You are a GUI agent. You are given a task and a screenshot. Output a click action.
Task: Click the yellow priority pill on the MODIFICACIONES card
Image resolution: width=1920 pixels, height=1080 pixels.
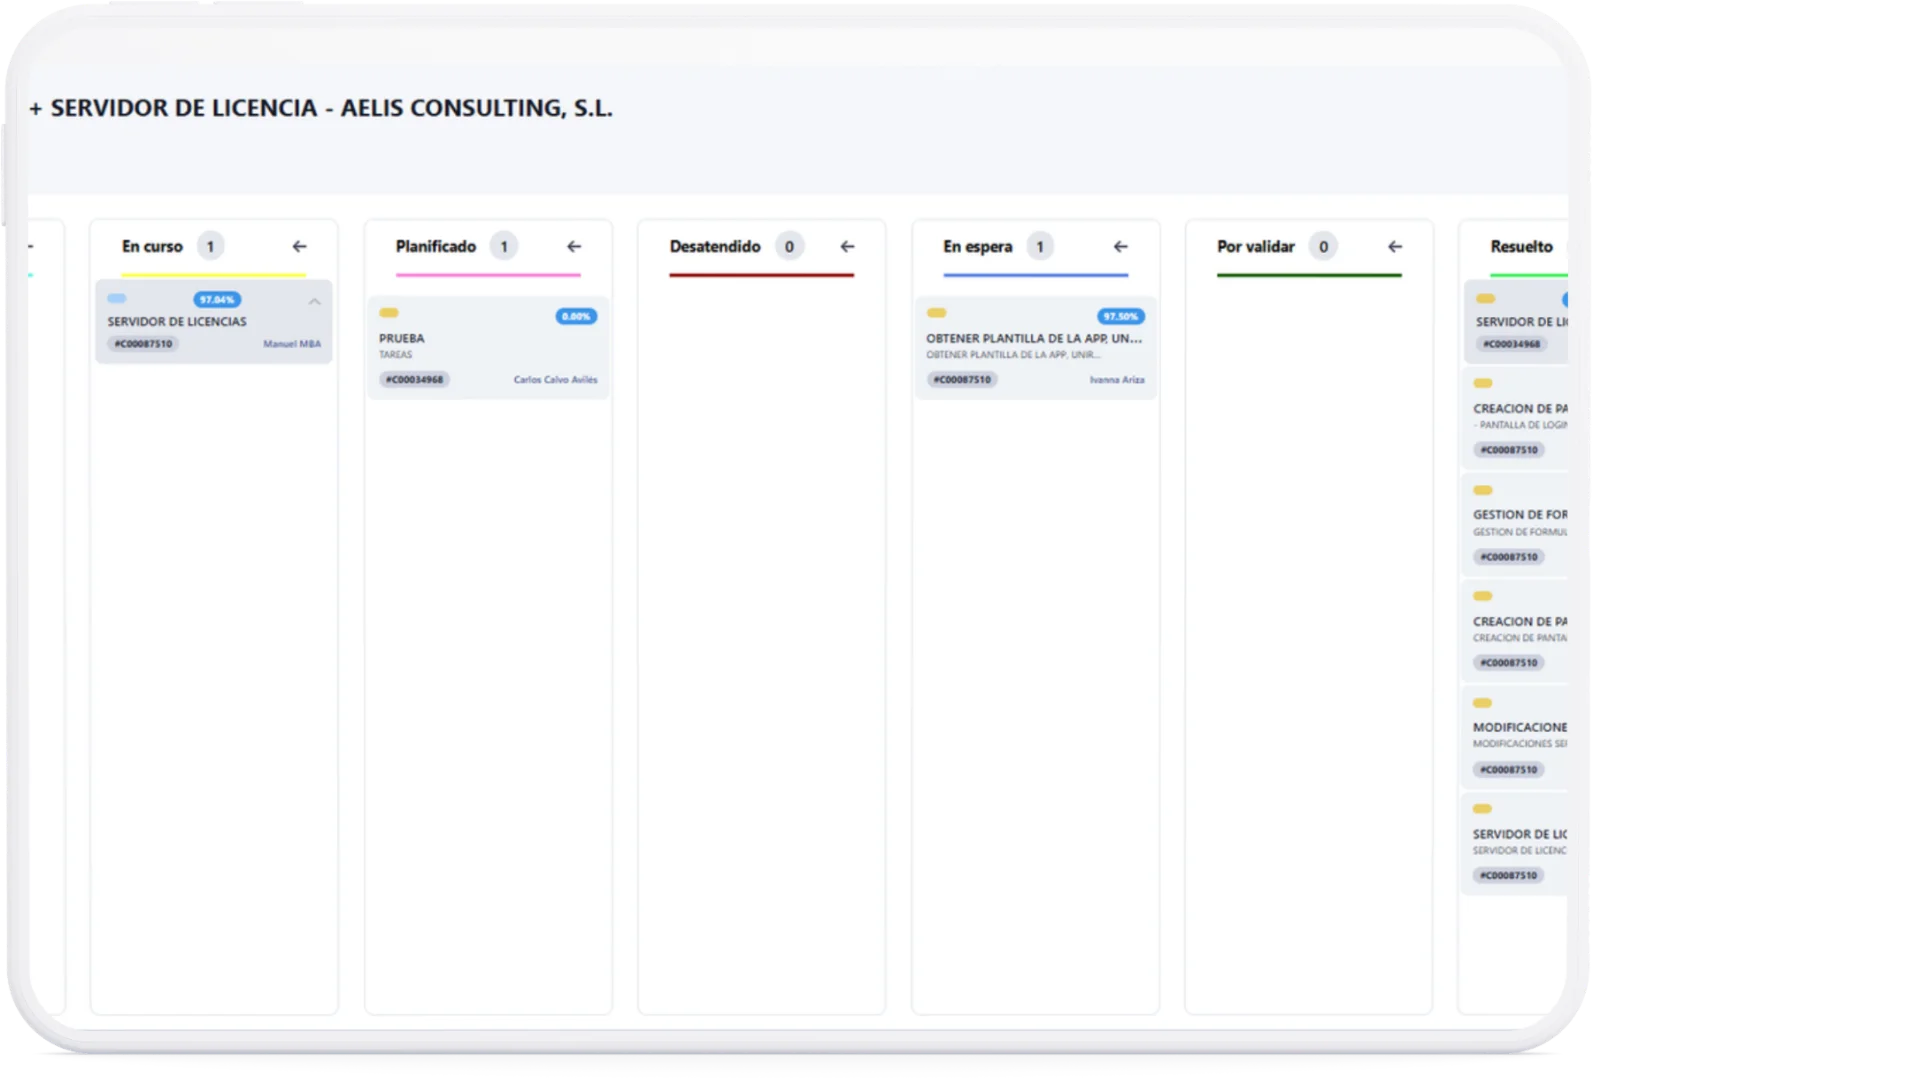[1483, 701]
